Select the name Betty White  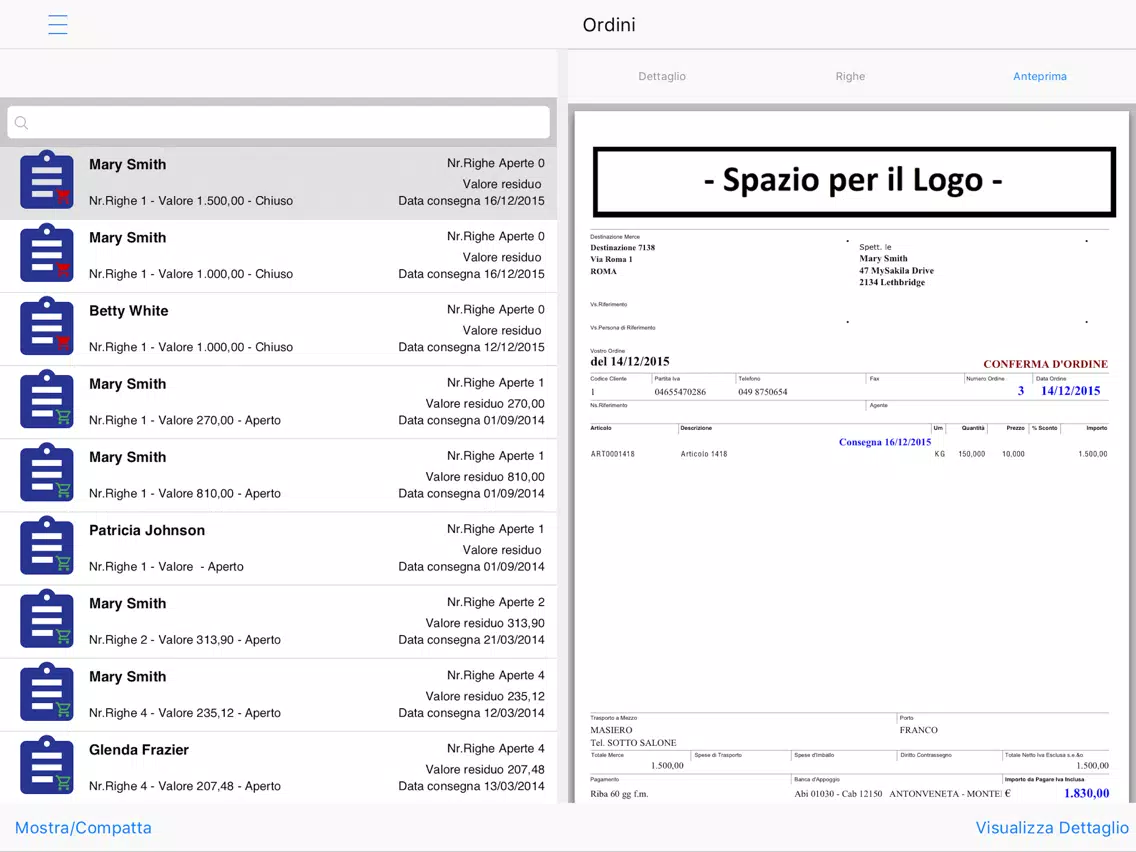pyautogui.click(x=128, y=311)
